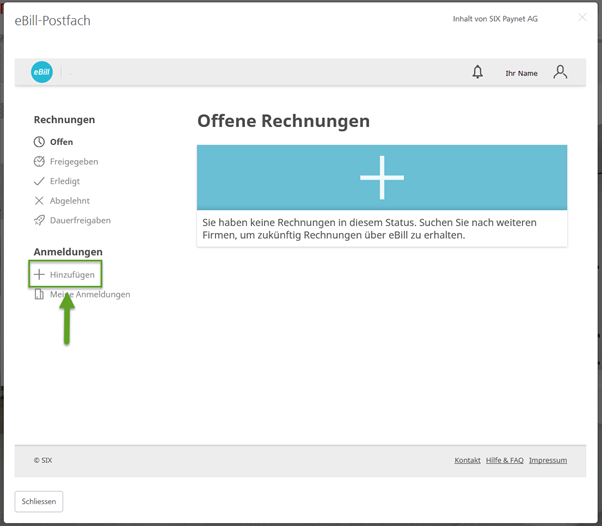
Task: Open the user profile icon
Action: tap(560, 72)
